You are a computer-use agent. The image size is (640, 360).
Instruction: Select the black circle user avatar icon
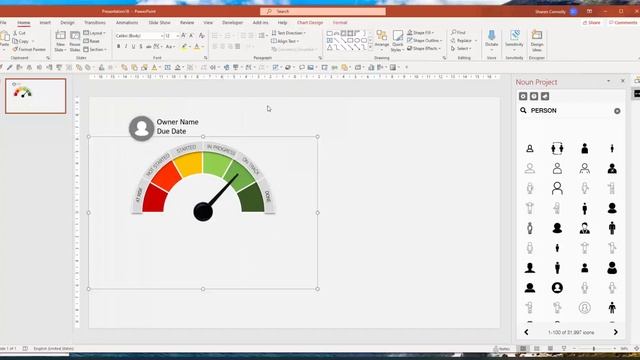(557, 288)
